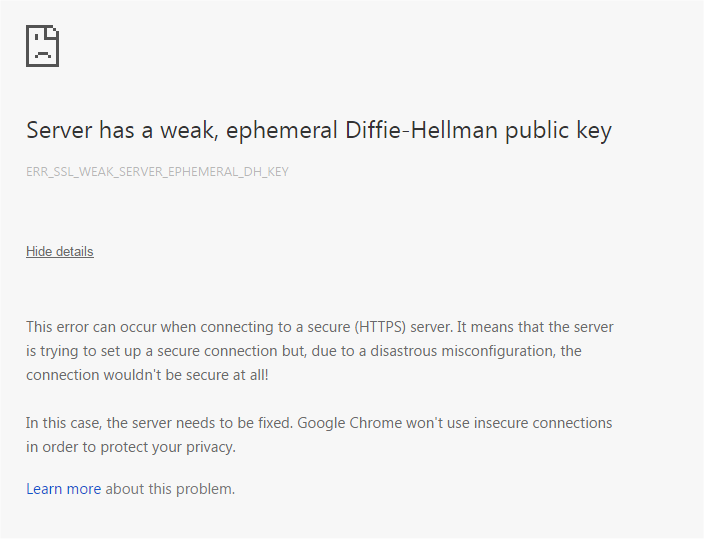Click the word Diffie-Hellman in the heading

point(421,130)
